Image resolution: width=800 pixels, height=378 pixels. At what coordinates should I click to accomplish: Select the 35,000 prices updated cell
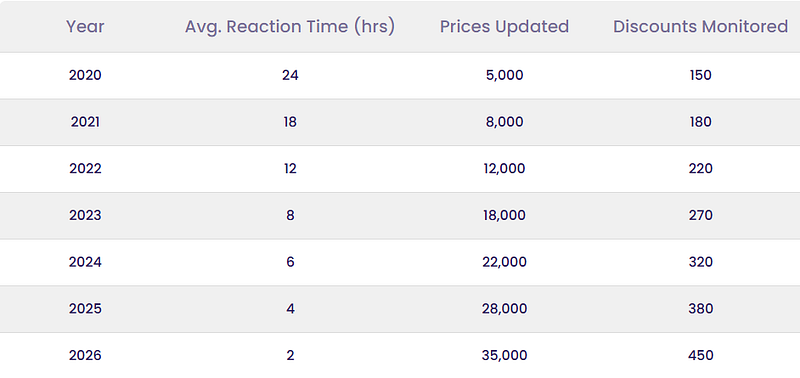(x=504, y=355)
